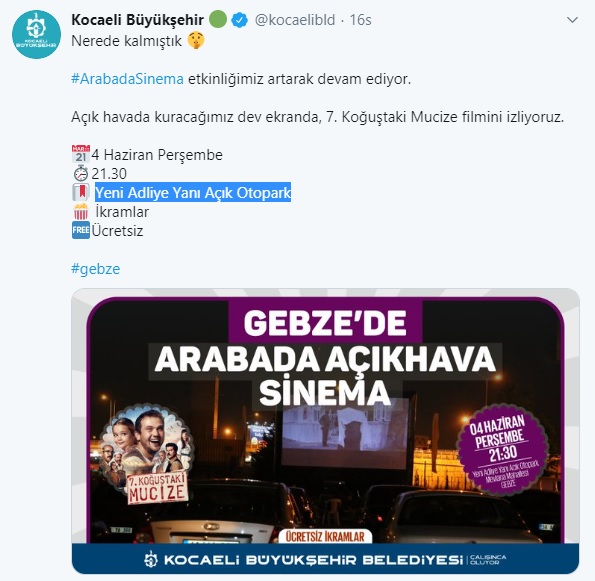Click the 7. Koğuştaki Mucize movie poster badge

[148, 455]
